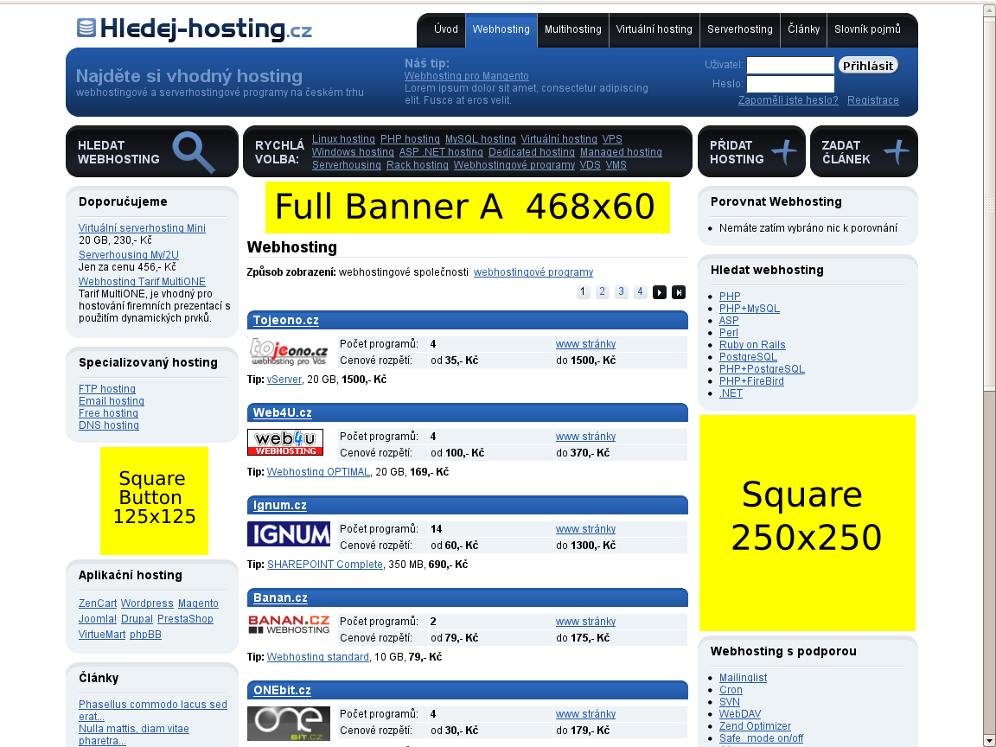
Task: Open the Banan.cz heading link
Action: [x=280, y=598]
